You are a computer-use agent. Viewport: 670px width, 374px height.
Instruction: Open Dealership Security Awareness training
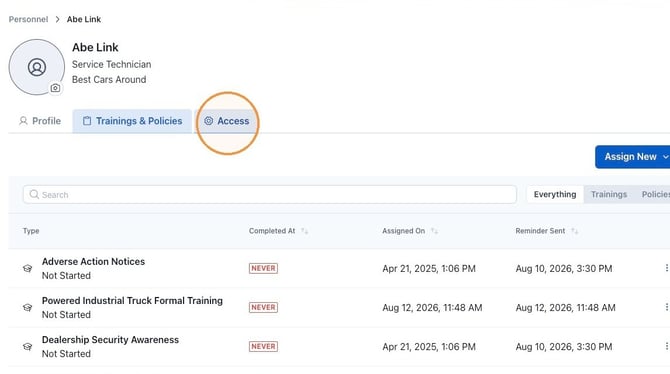(x=110, y=340)
